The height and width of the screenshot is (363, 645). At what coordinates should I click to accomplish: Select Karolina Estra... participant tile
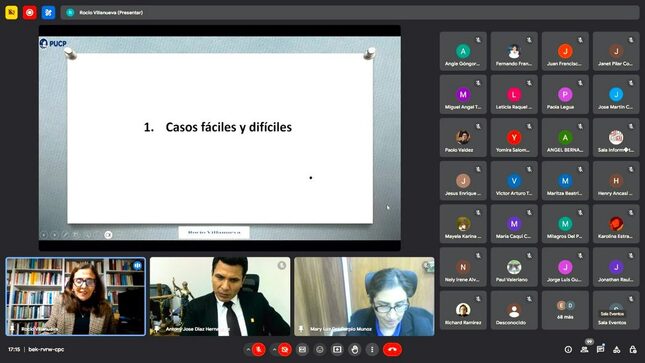(x=616, y=224)
